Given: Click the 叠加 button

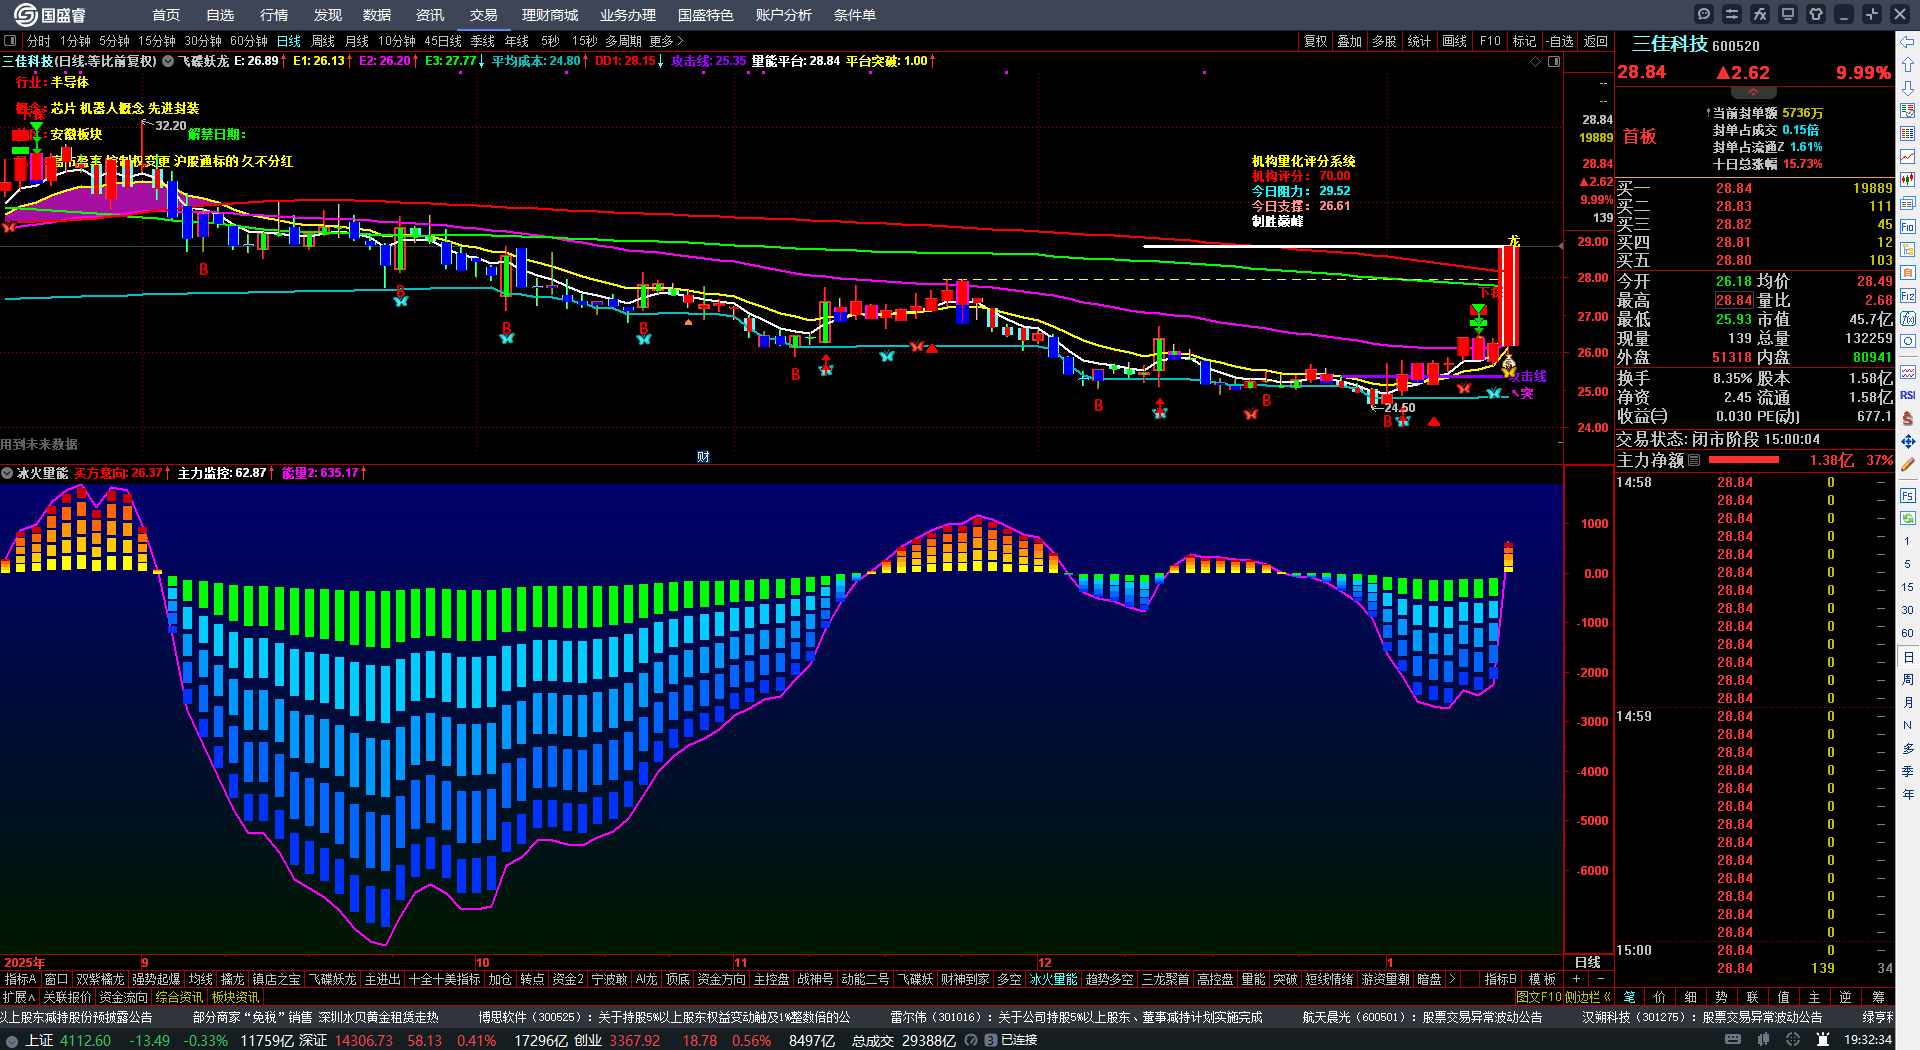Looking at the screenshot, I should tap(1350, 41).
